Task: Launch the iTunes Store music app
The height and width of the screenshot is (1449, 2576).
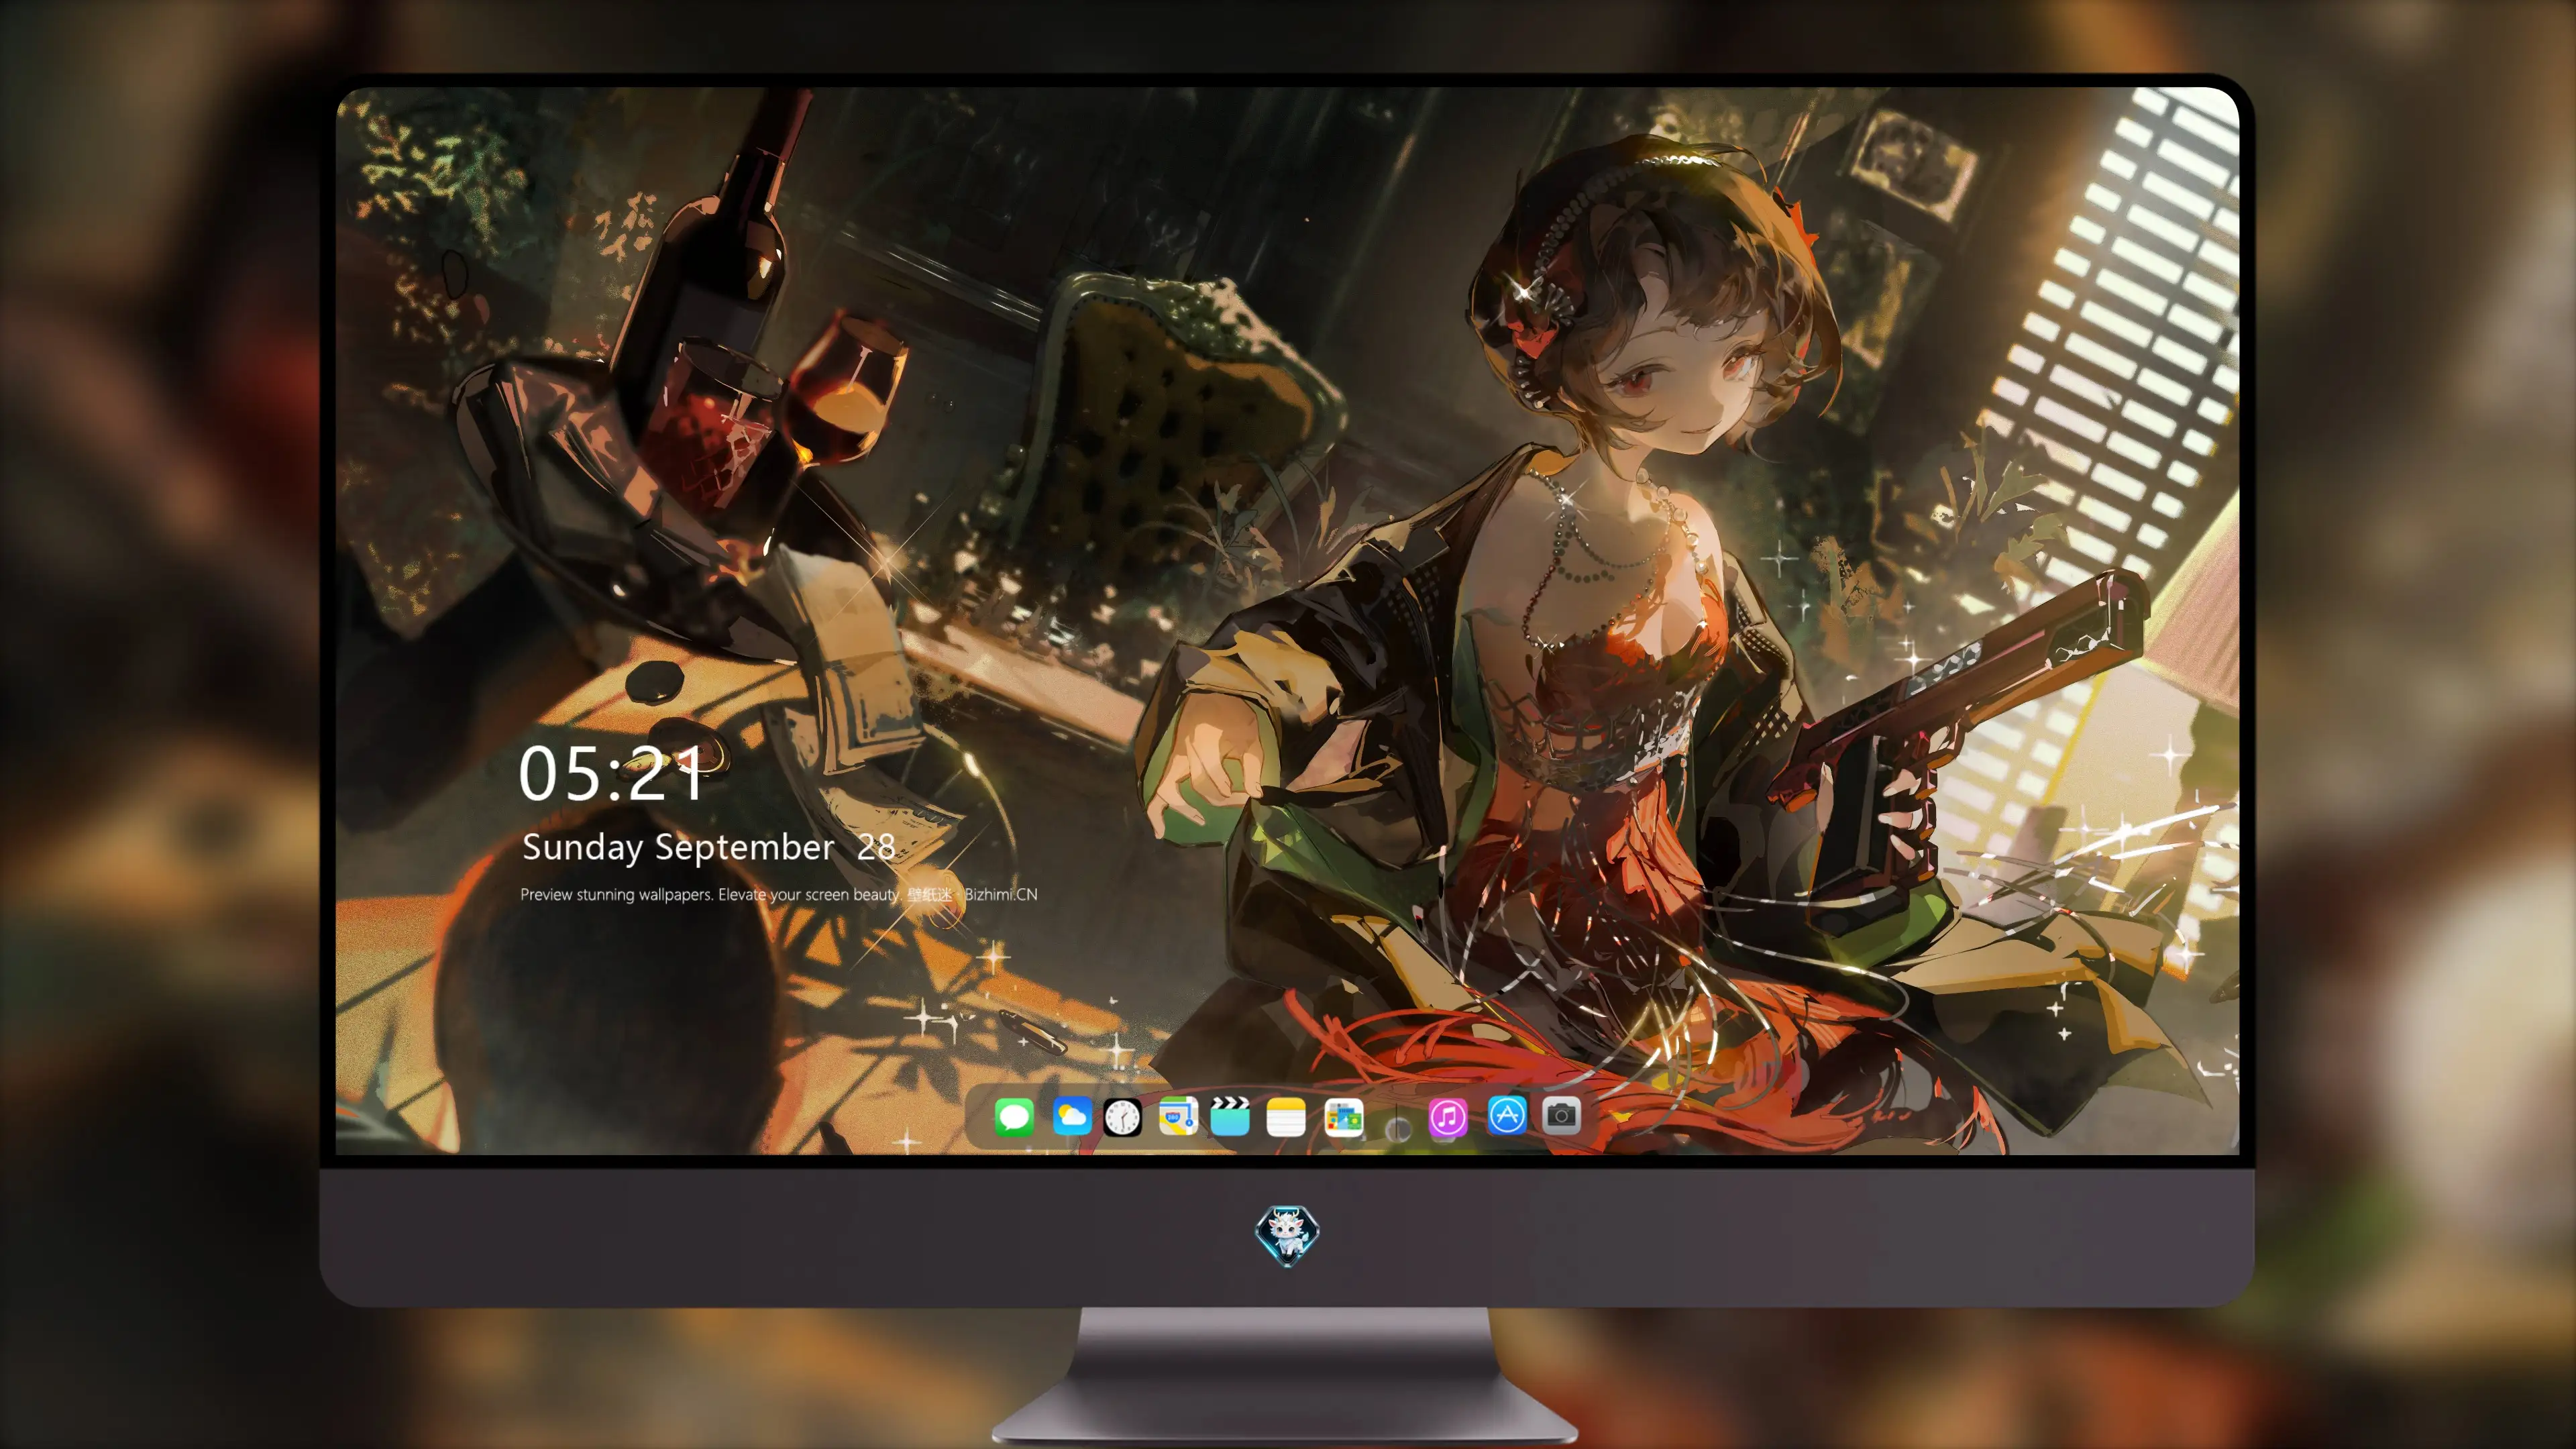Action: point(1448,1117)
